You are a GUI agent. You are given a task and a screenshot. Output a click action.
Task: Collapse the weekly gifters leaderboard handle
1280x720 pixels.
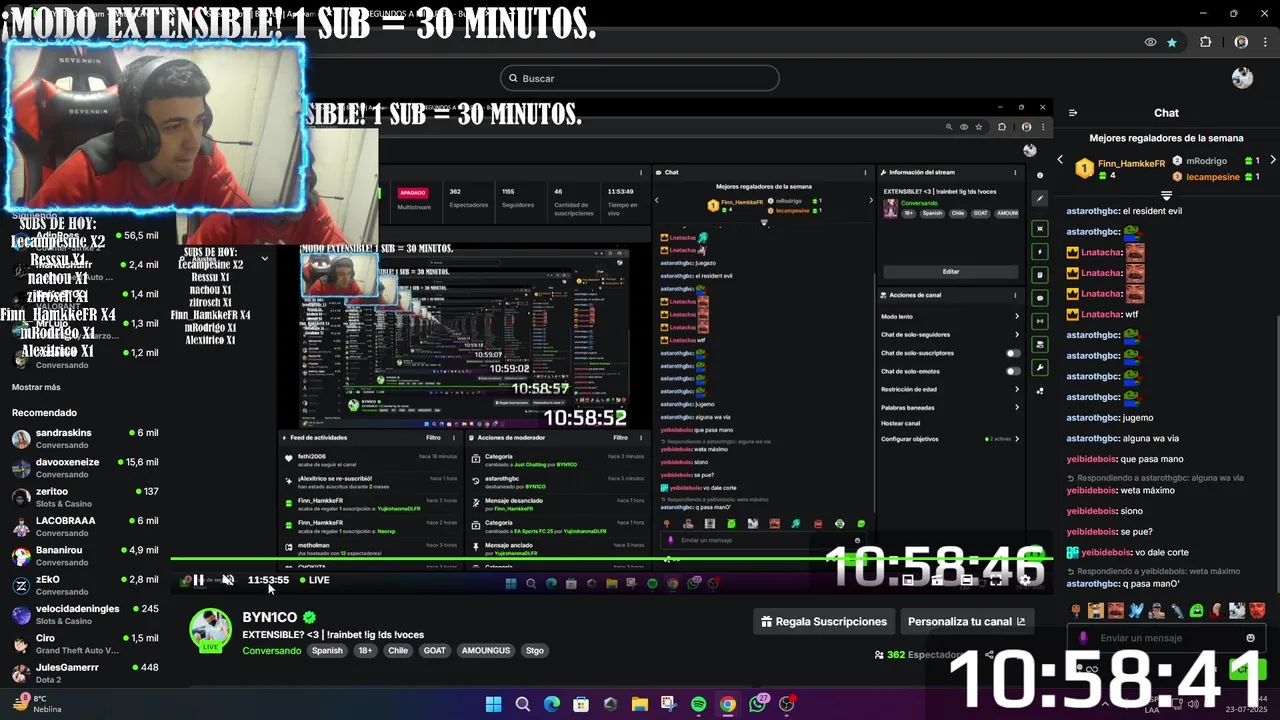1166,195
